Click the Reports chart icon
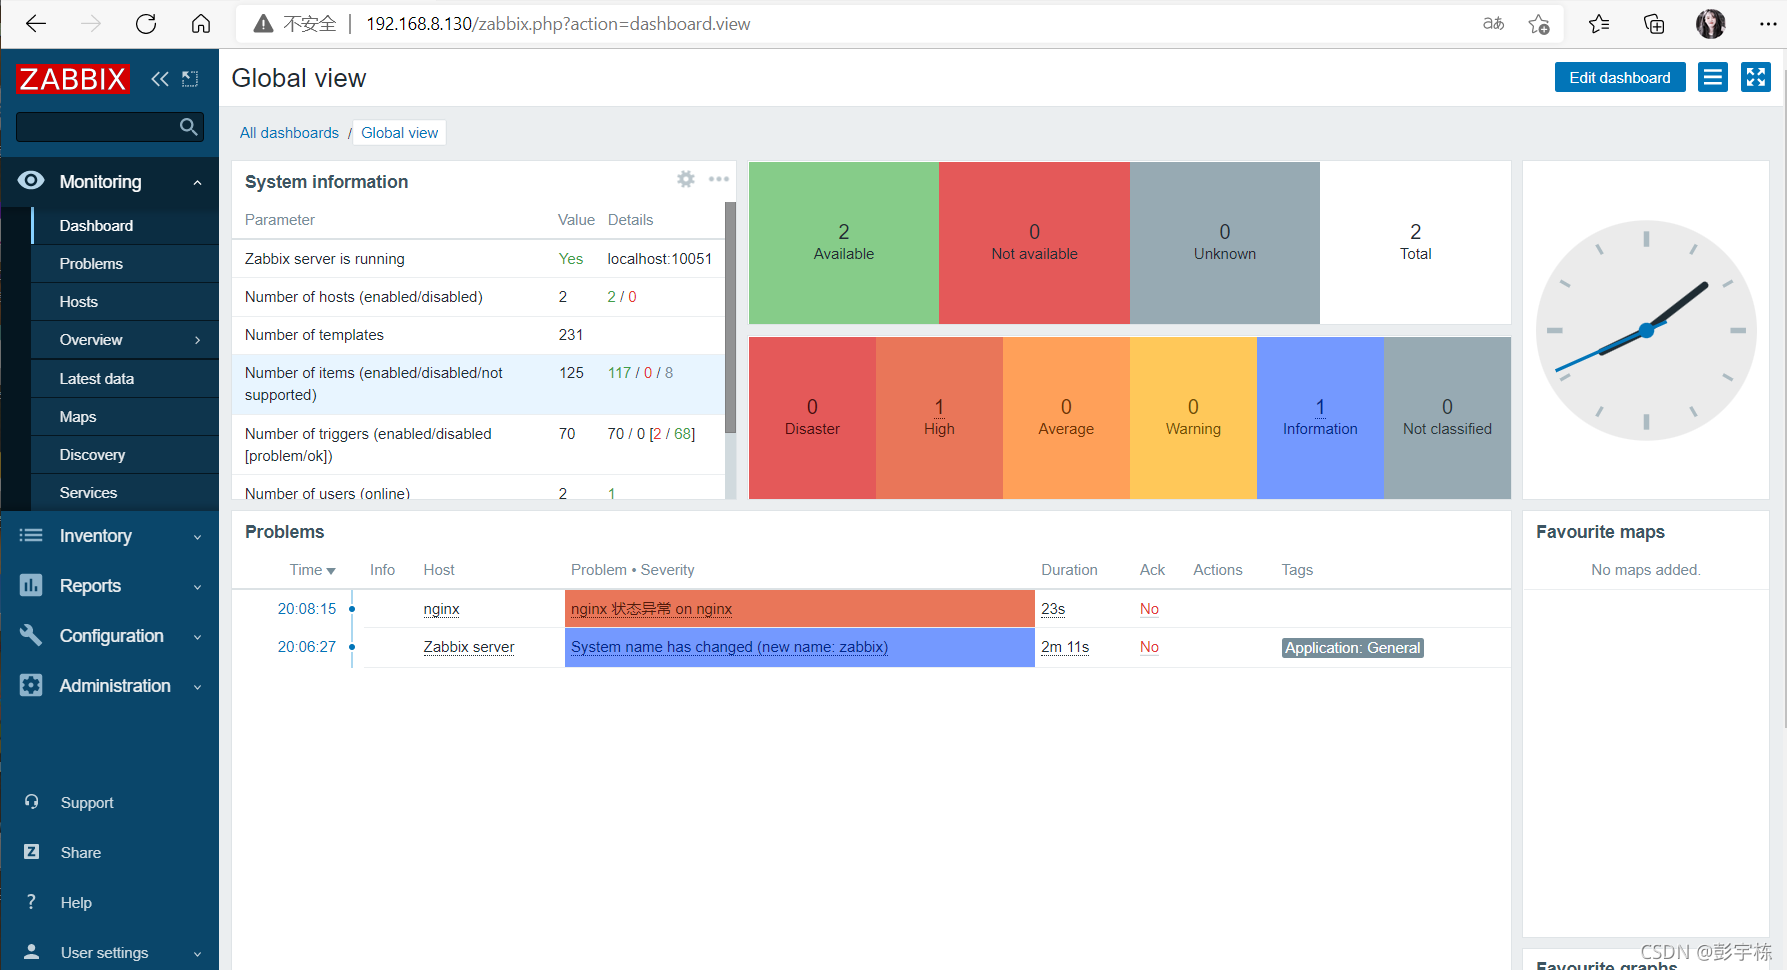Screen dimensions: 1787x970 pyautogui.click(x=31, y=585)
